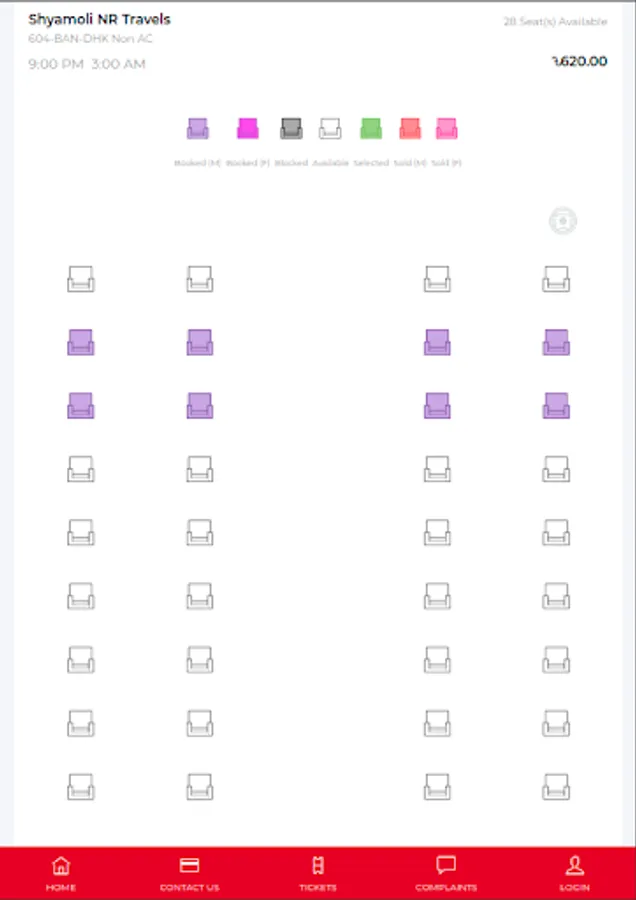Select the rightmost seat in the first row
Viewport: 636px width, 900px height.
[x=556, y=279]
